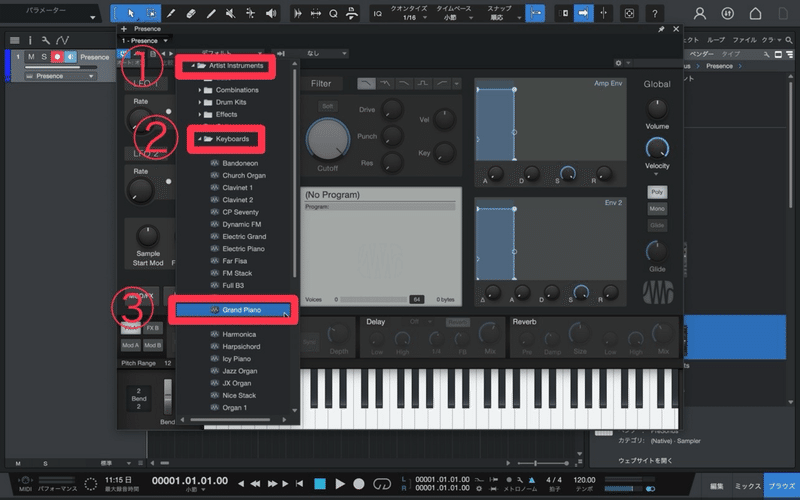Select the Arrow tool in toolbar
Viewport: 800px width, 500px height.
(131, 14)
